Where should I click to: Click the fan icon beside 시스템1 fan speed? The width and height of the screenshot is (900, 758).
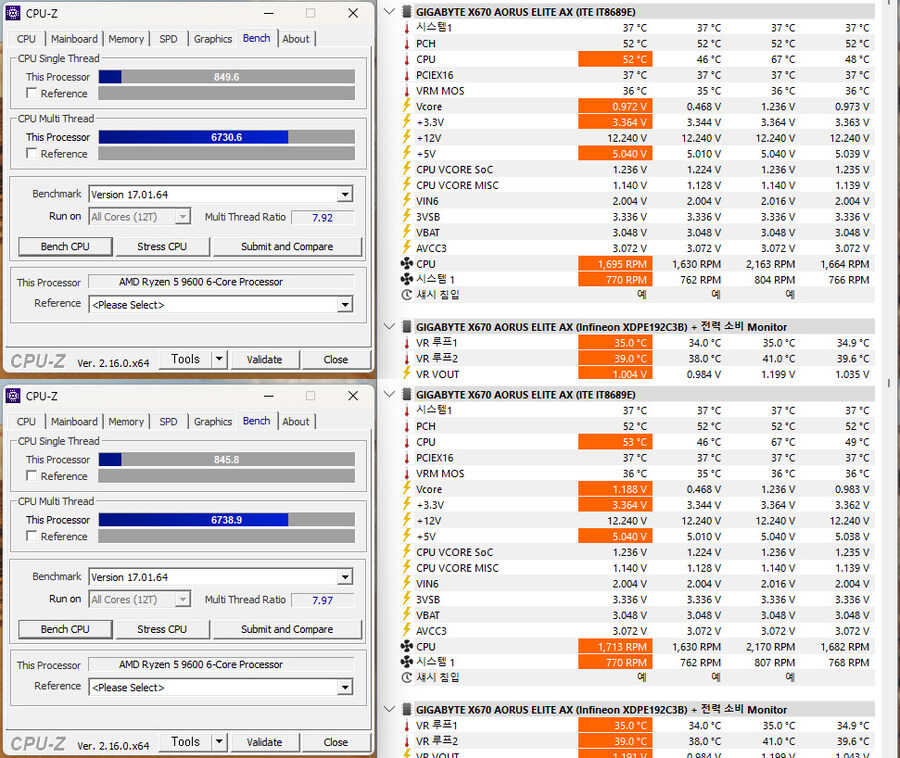(404, 280)
